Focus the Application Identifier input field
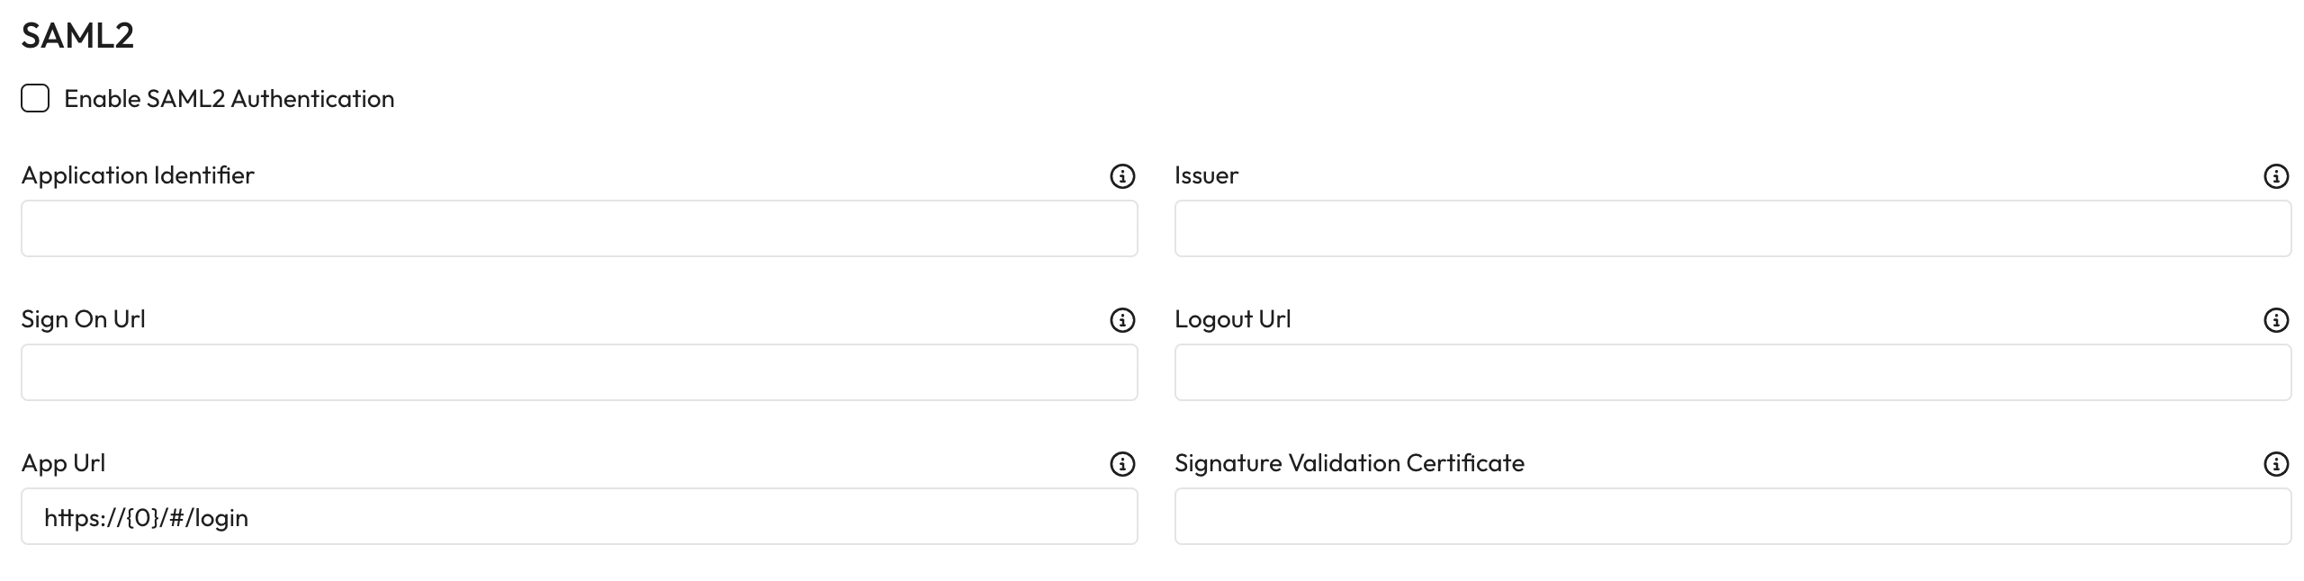This screenshot has height=581, width=2304. click(579, 228)
